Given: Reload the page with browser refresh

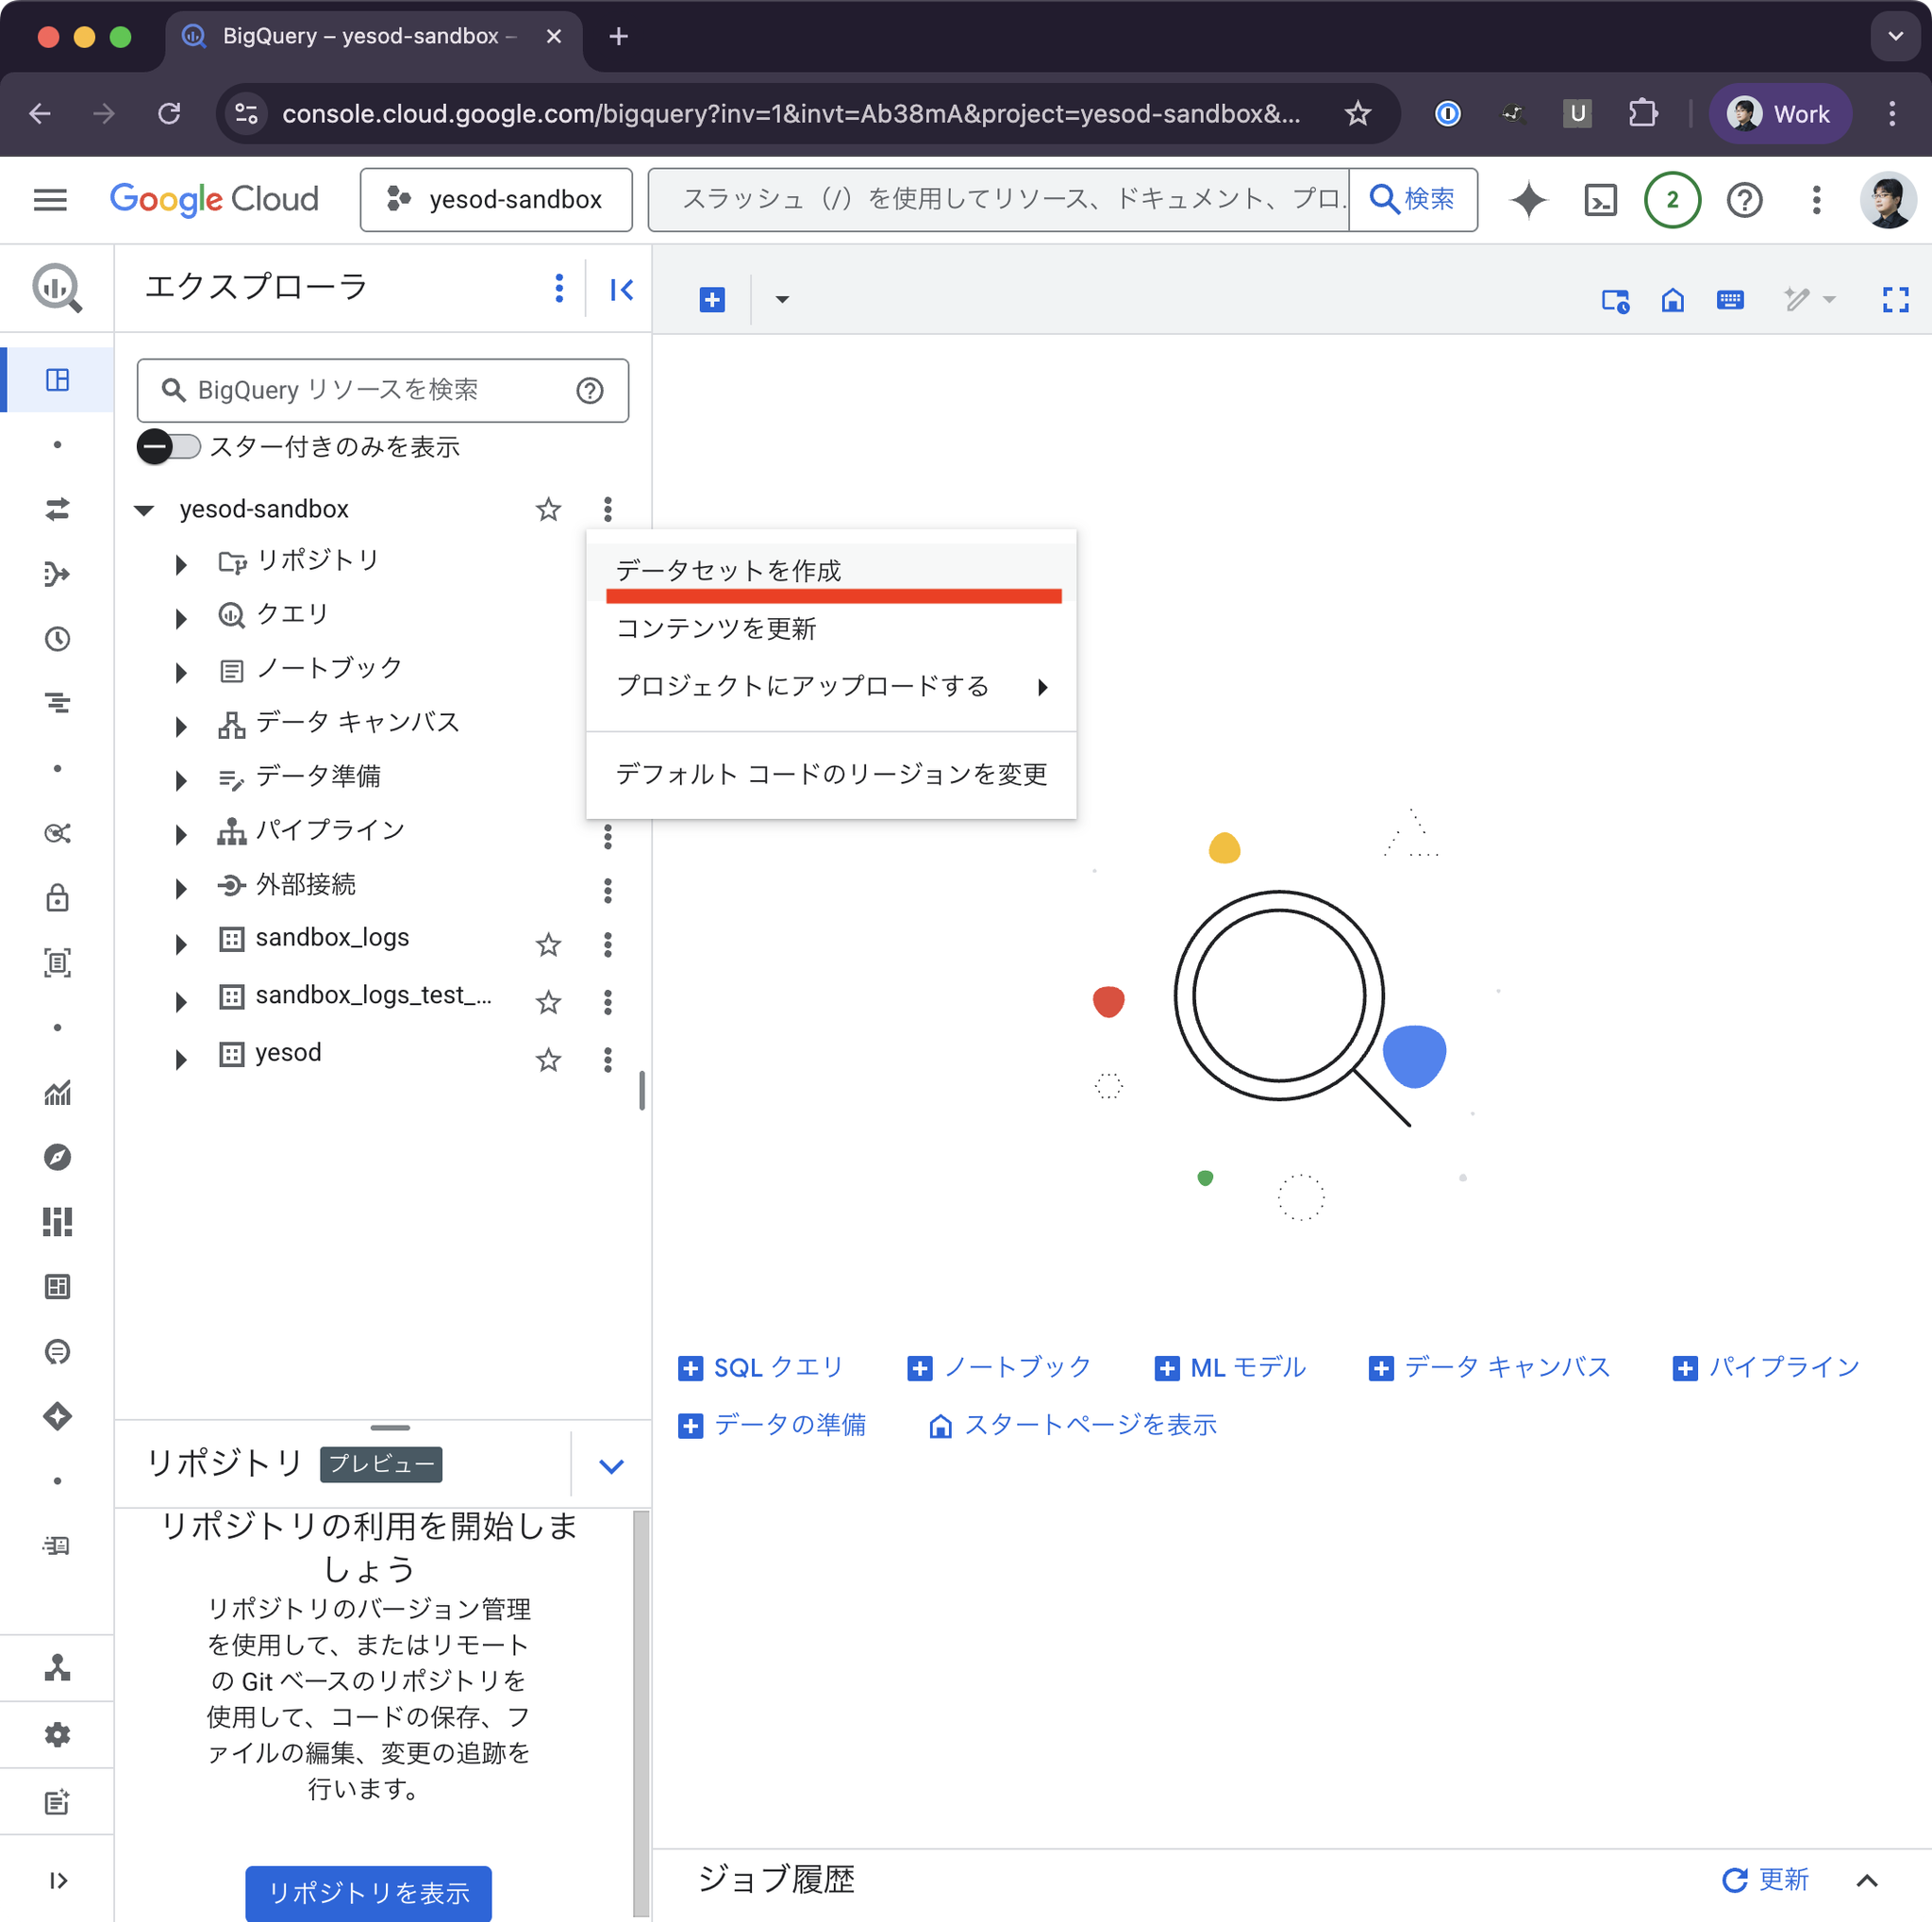Looking at the screenshot, I should (169, 113).
